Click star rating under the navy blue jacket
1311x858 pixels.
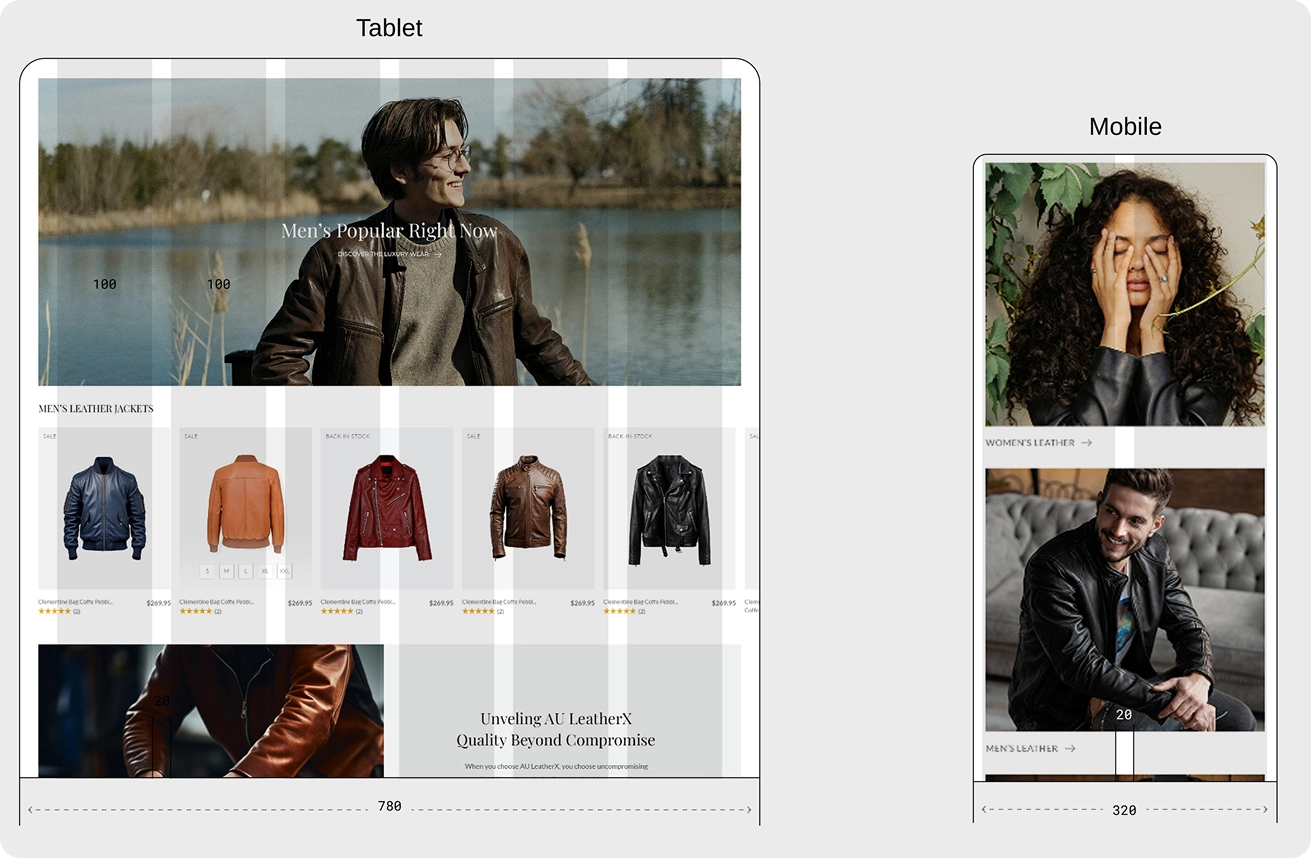click(54, 611)
